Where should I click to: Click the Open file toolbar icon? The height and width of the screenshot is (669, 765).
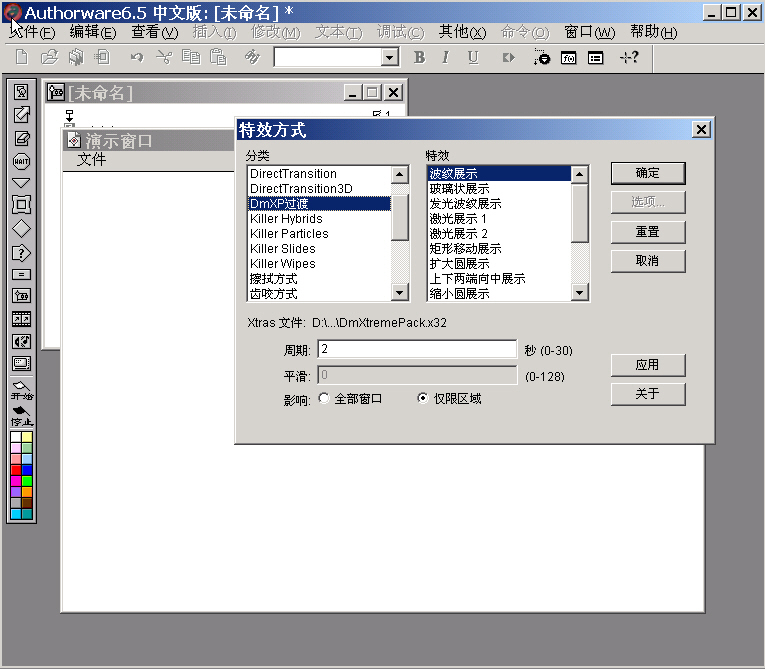tap(49, 58)
